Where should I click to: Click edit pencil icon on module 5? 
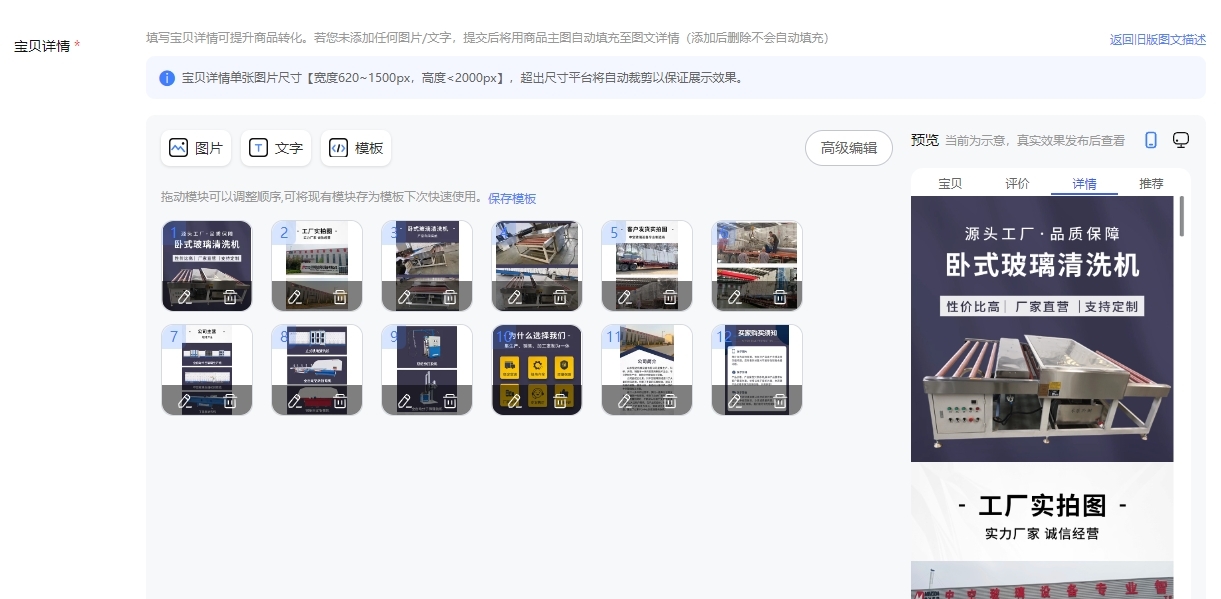[625, 297]
